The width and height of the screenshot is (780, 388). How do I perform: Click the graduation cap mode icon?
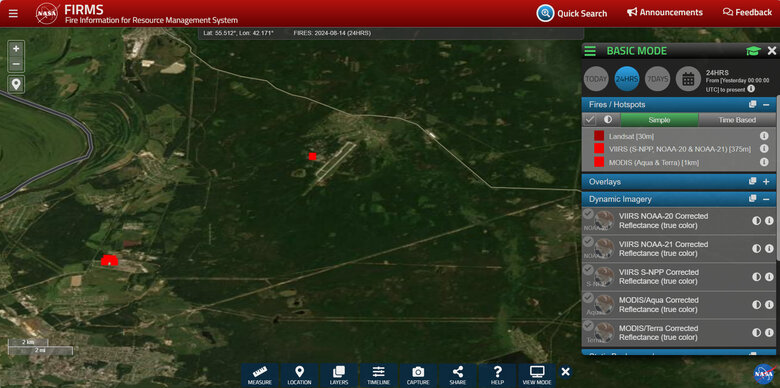click(x=753, y=51)
